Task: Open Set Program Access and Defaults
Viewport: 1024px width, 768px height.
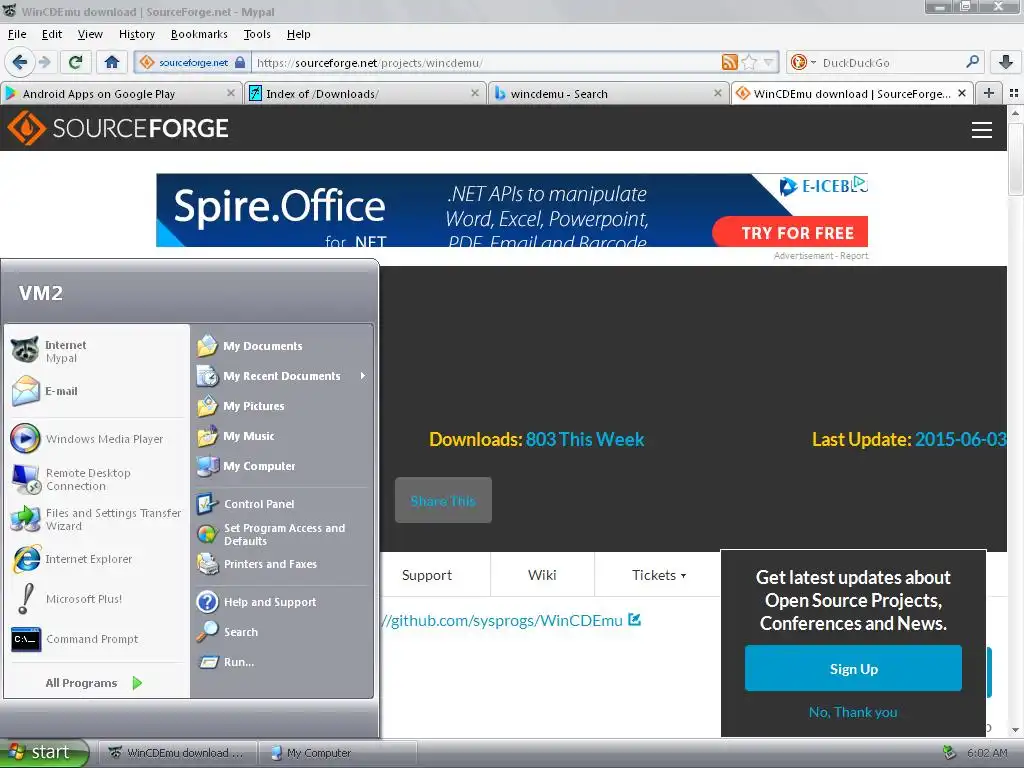Action: pyautogui.click(x=282, y=534)
